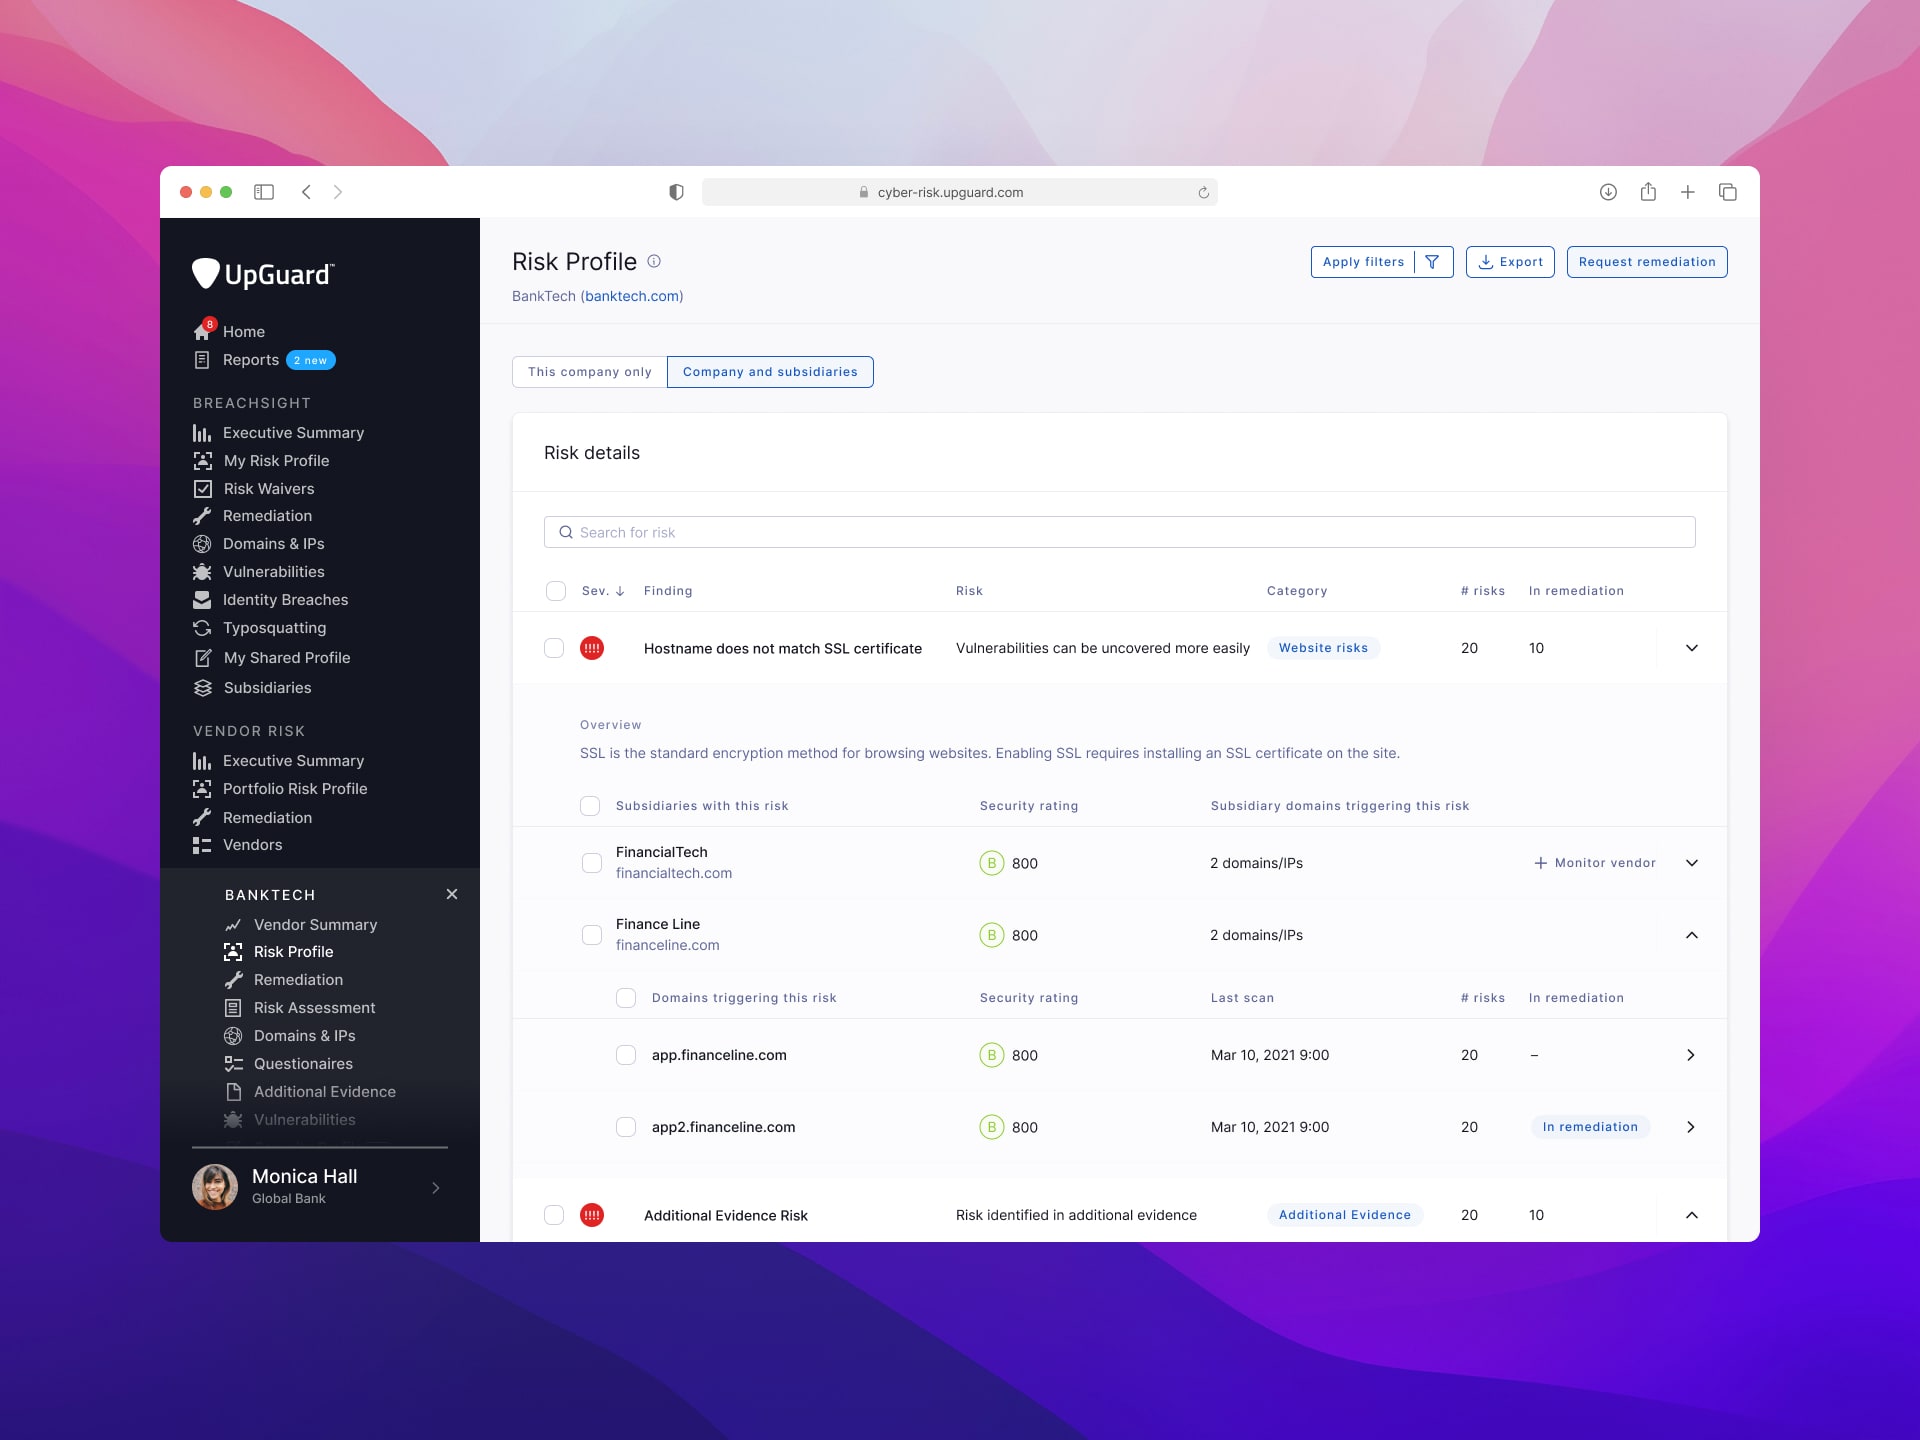Check the Domains triggering this risk header

tap(626, 998)
